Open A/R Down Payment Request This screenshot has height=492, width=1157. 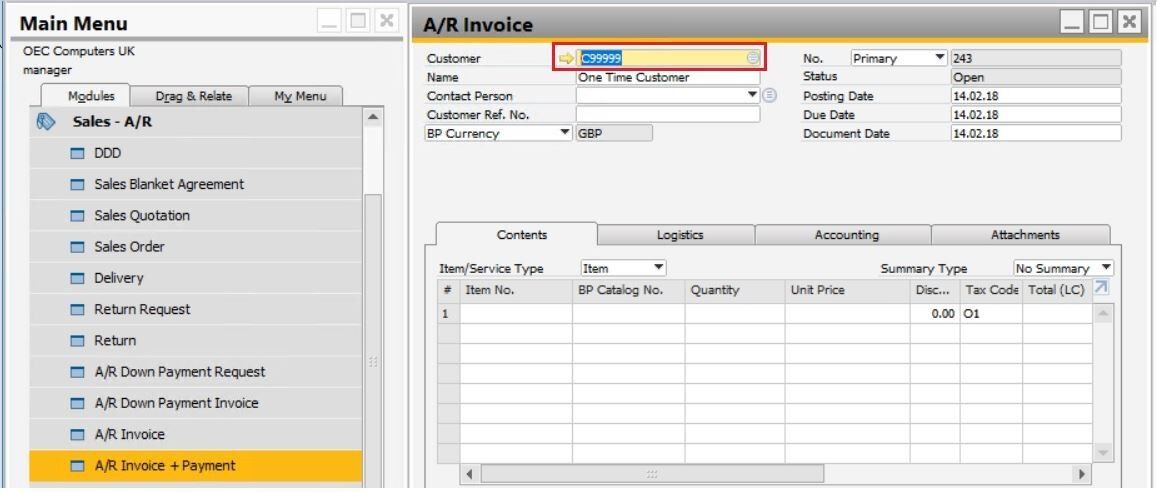coord(196,372)
